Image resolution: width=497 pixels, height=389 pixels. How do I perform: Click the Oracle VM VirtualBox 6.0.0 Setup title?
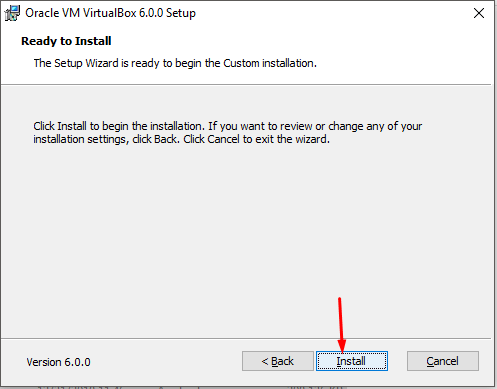pyautogui.click(x=110, y=13)
